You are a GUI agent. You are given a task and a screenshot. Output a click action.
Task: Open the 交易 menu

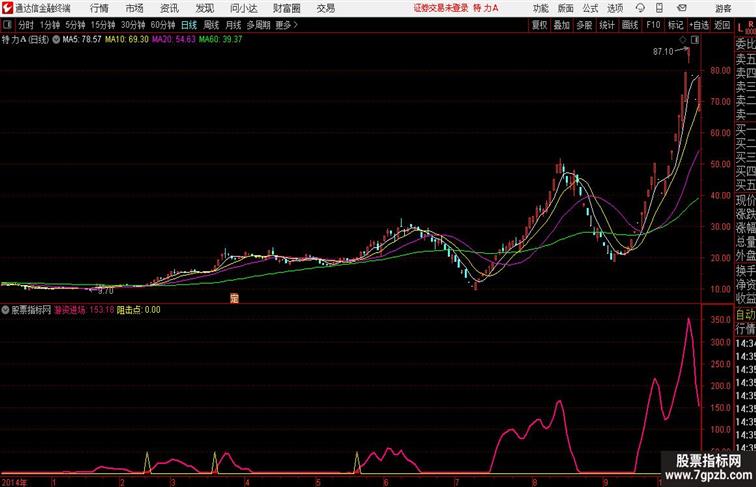(x=326, y=8)
